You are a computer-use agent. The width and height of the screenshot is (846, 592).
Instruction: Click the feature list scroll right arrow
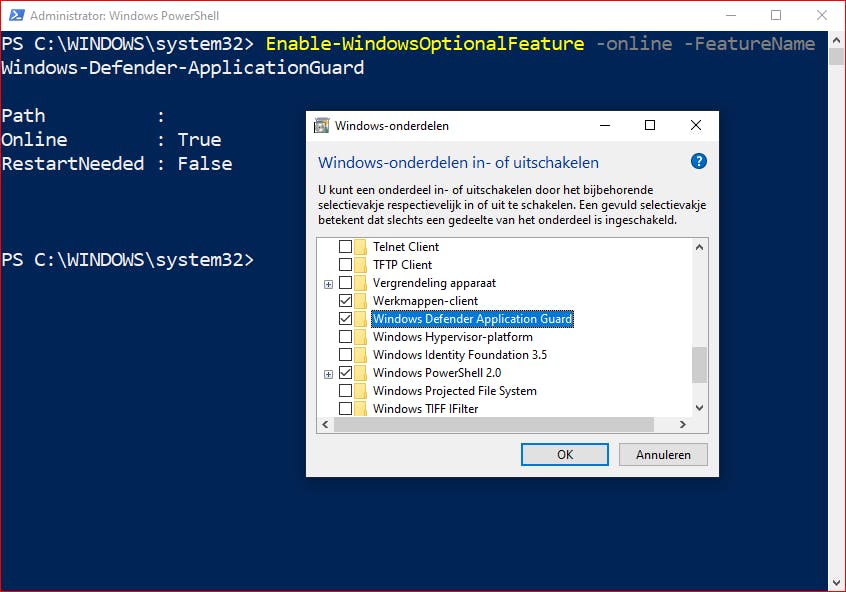click(x=683, y=424)
